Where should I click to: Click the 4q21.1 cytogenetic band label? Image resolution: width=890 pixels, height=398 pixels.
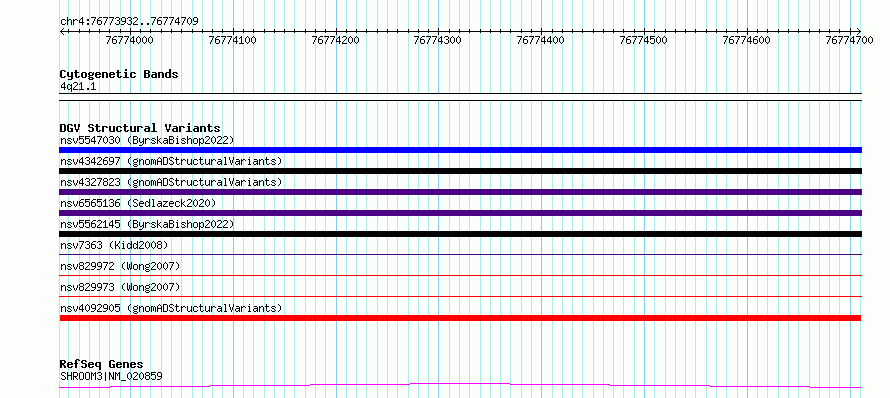pos(78,86)
